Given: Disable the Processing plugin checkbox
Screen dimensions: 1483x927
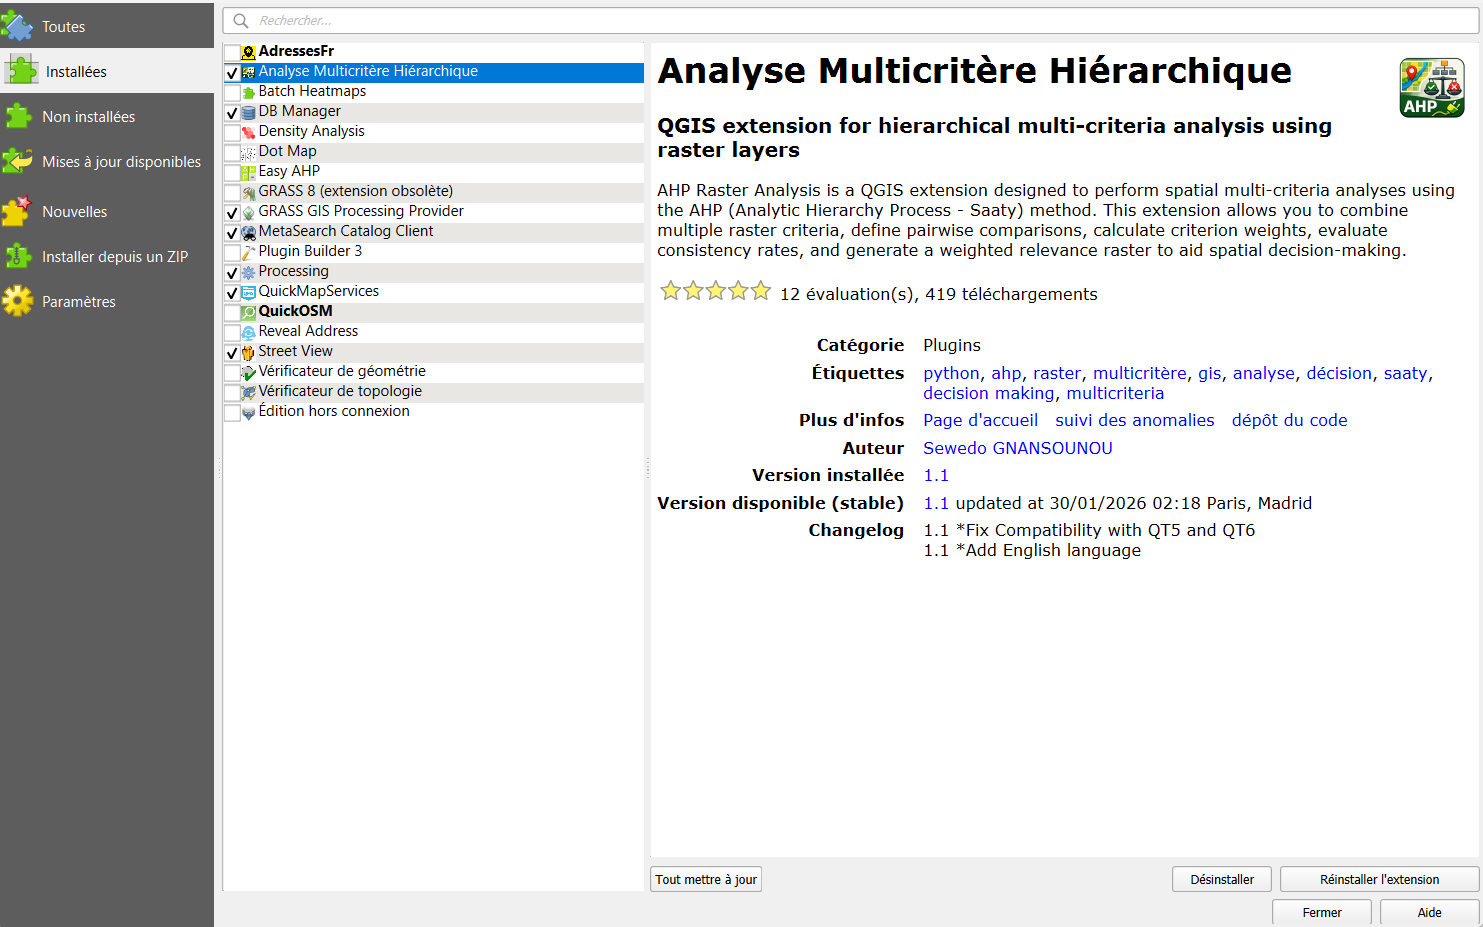Looking at the screenshot, I should tap(232, 272).
